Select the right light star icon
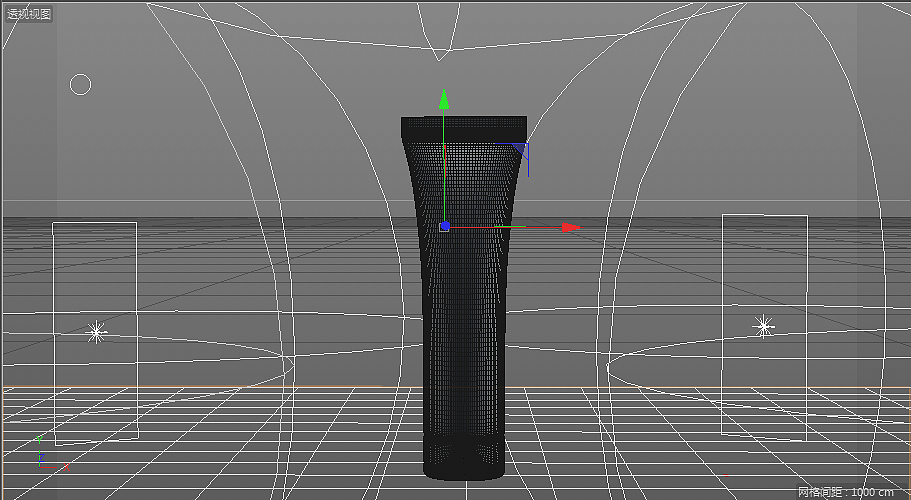 763,326
